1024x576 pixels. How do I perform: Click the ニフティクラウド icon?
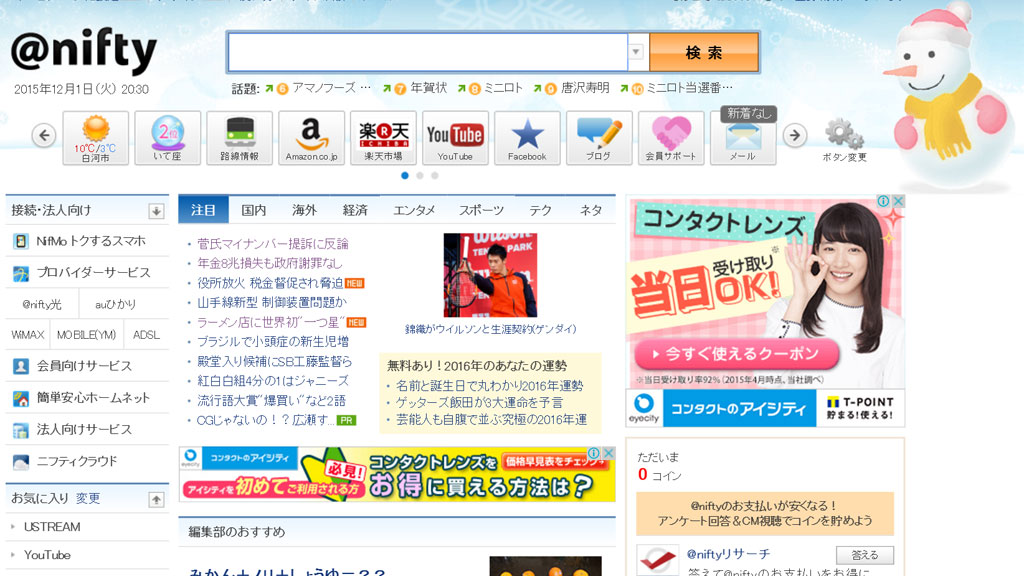[x=21, y=462]
